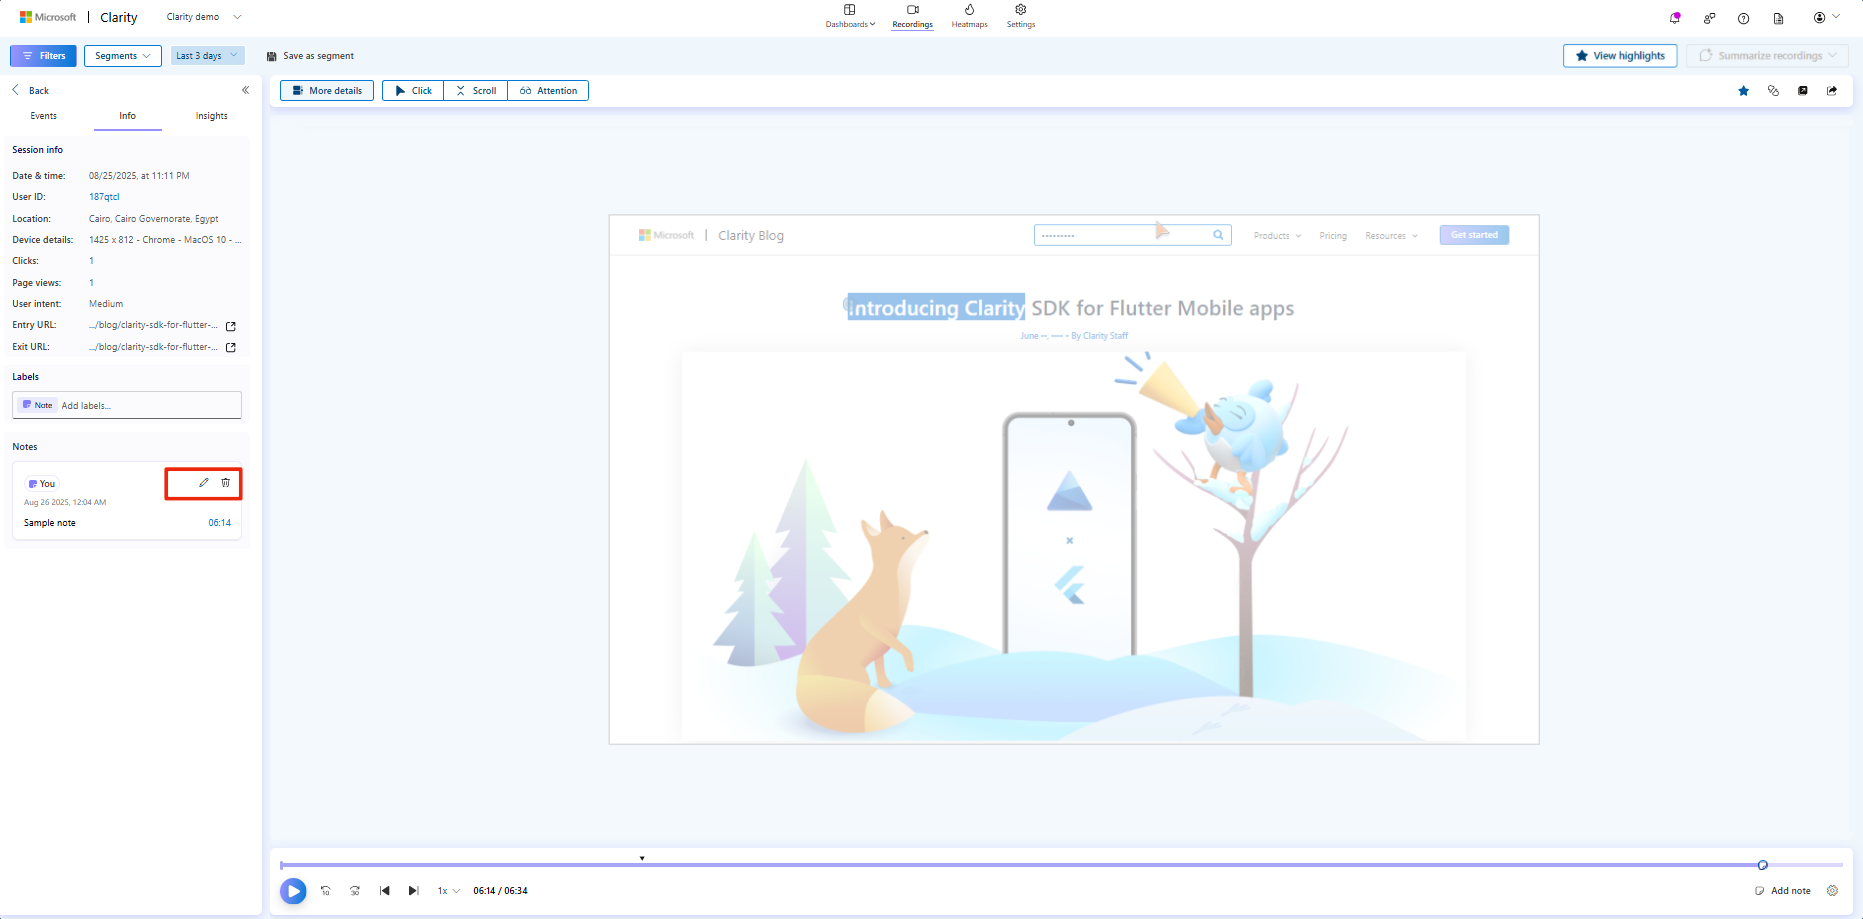Open the notifications bell
The image size is (1863, 919).
click(1675, 18)
